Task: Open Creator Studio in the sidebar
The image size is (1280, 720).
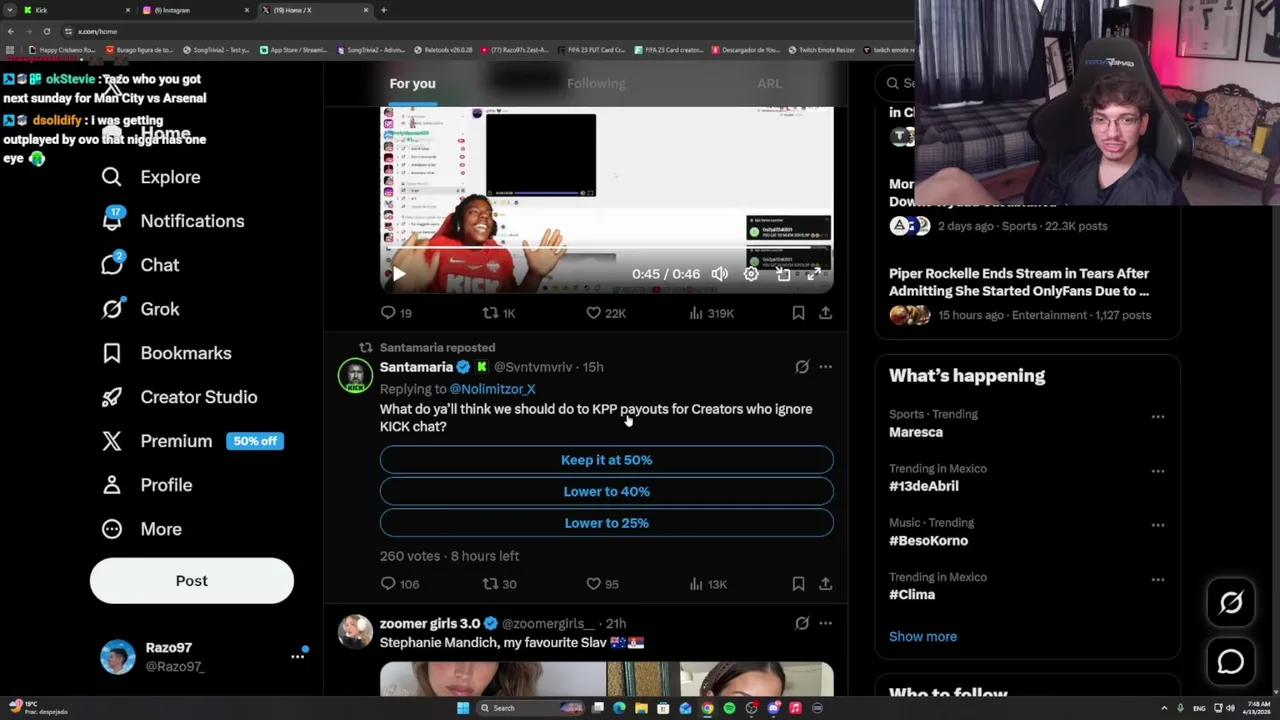Action: point(179,397)
